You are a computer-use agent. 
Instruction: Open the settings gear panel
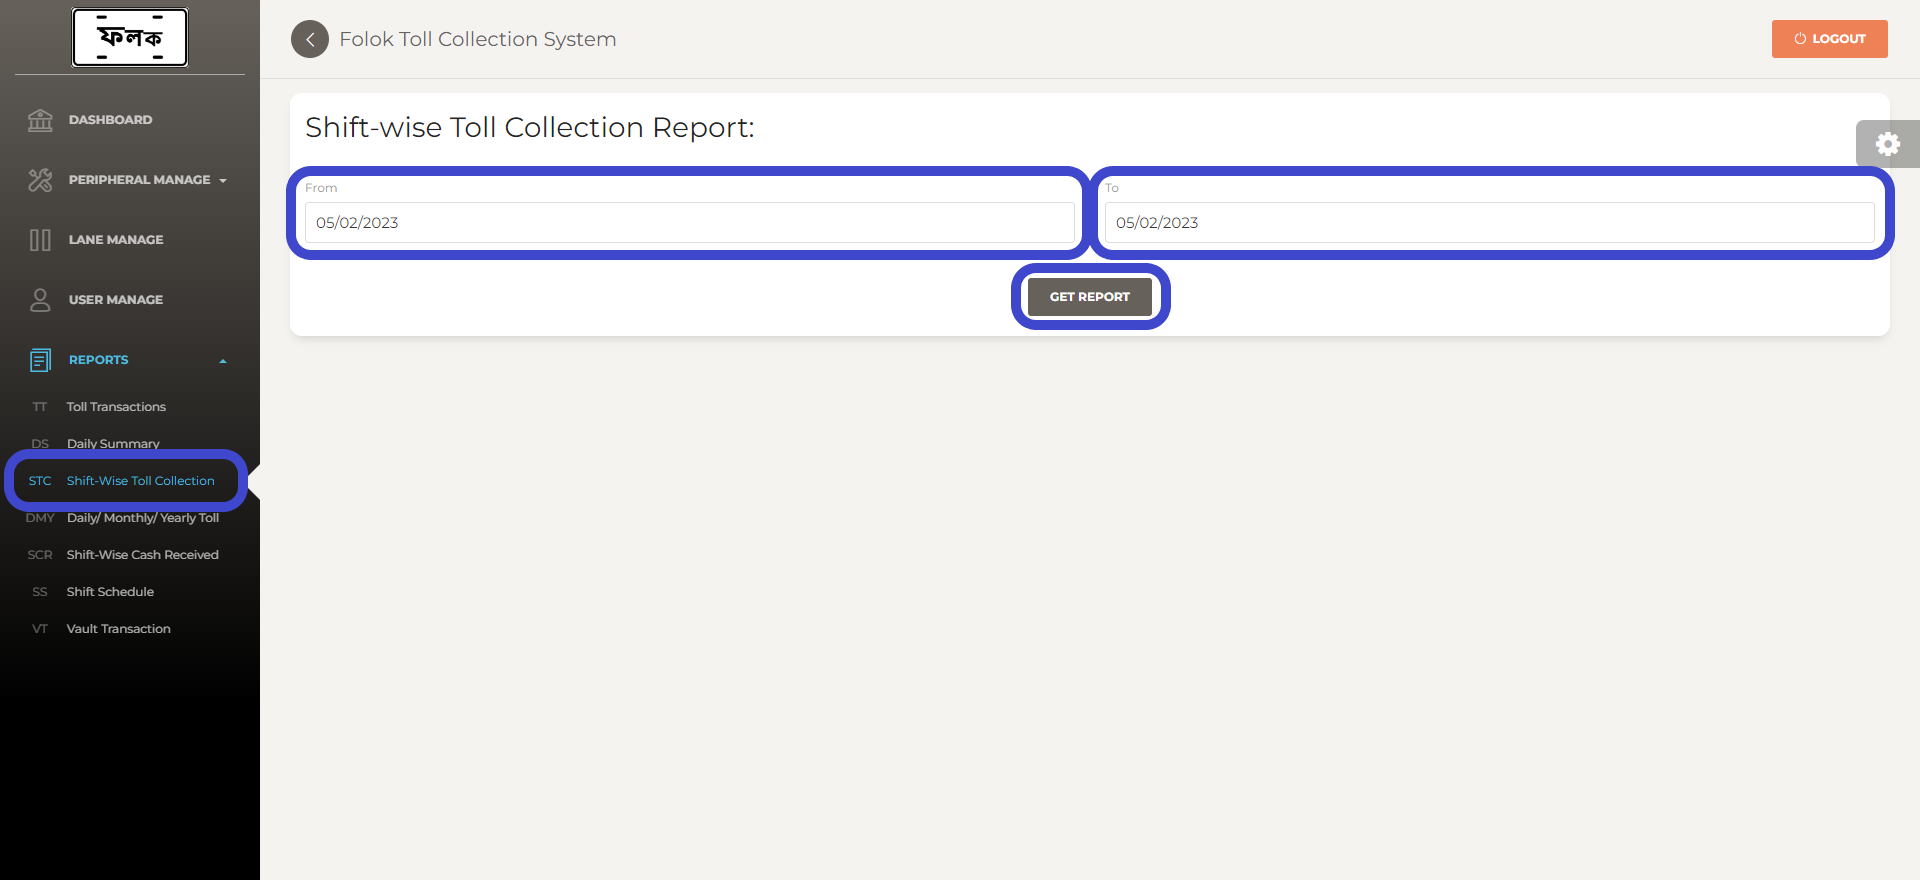point(1887,144)
